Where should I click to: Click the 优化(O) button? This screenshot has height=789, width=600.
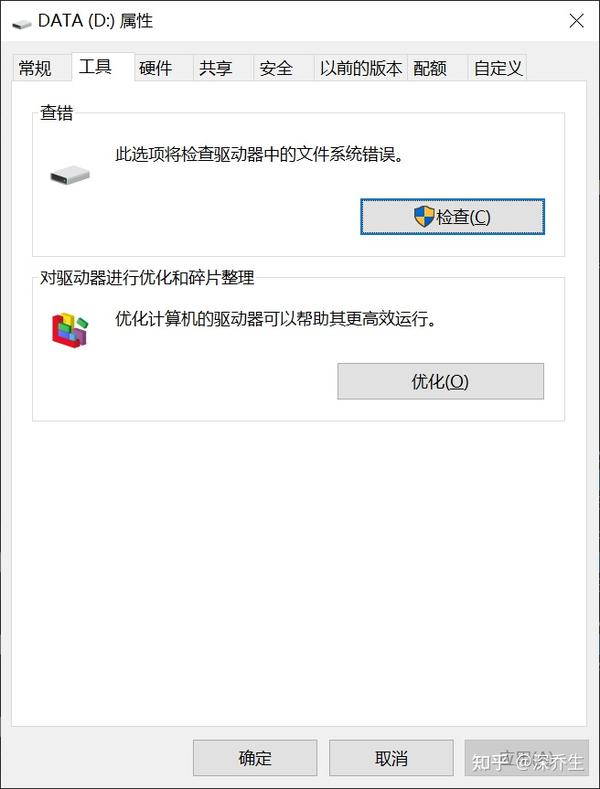[x=440, y=381]
